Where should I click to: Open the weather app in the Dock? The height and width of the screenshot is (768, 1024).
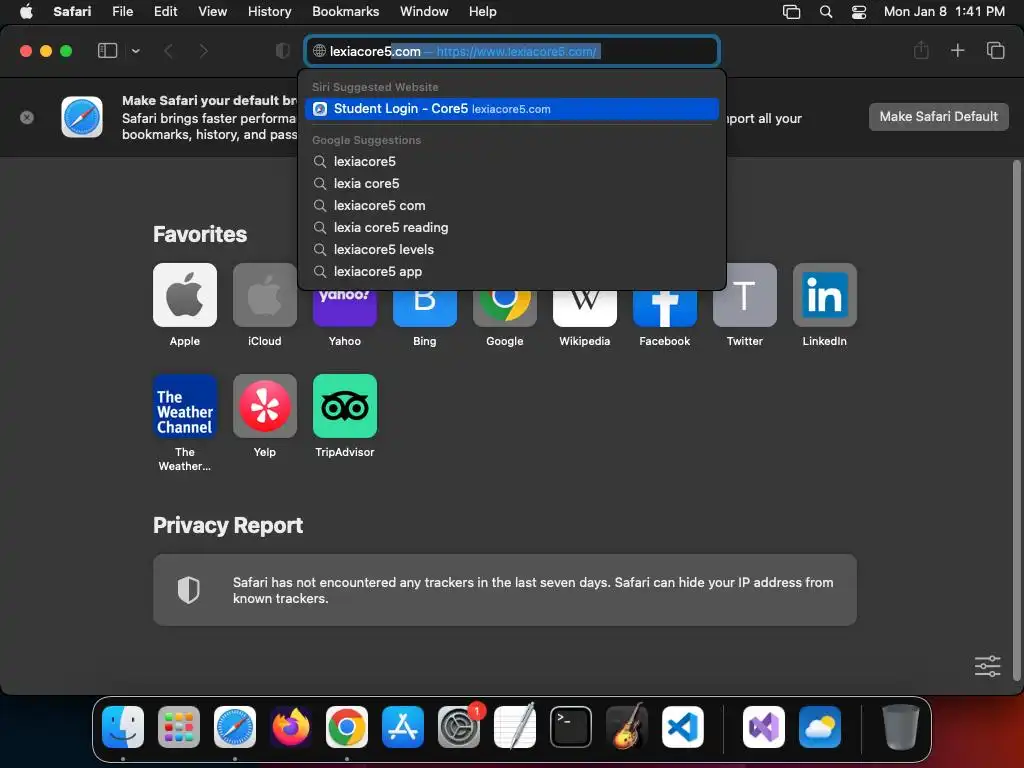[820, 726]
